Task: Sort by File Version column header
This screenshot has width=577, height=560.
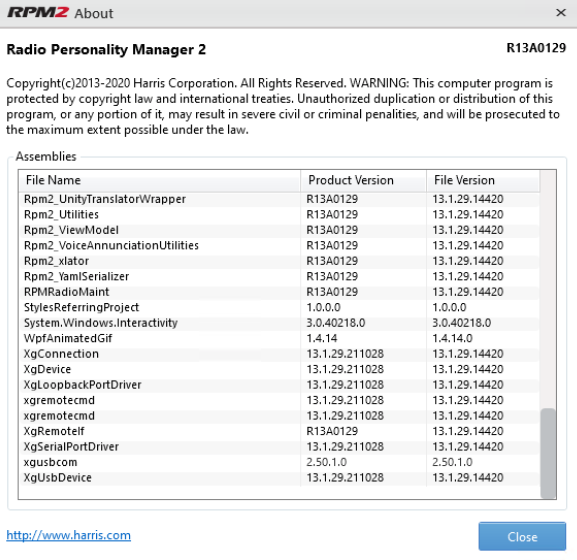Action: [483, 180]
